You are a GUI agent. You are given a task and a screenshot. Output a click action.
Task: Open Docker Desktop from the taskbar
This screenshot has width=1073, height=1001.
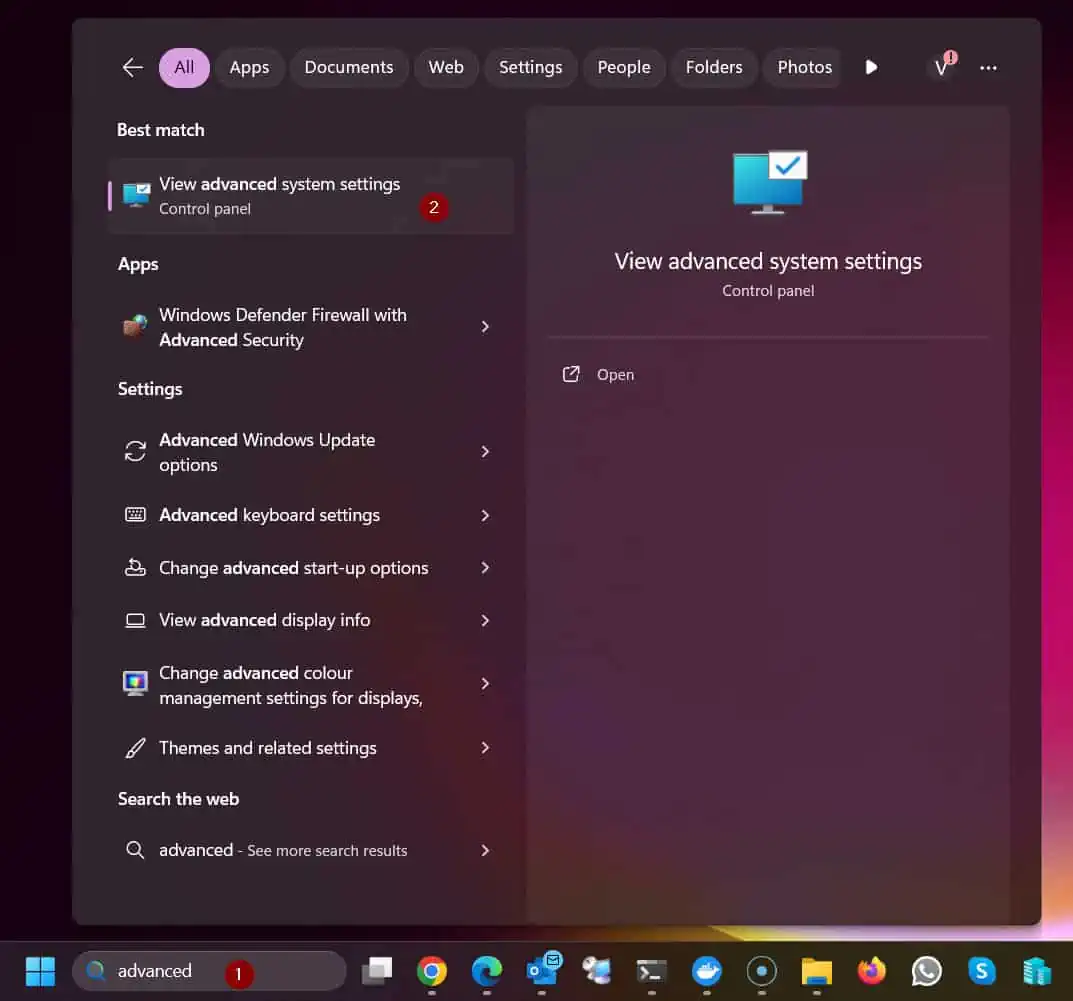(x=707, y=971)
